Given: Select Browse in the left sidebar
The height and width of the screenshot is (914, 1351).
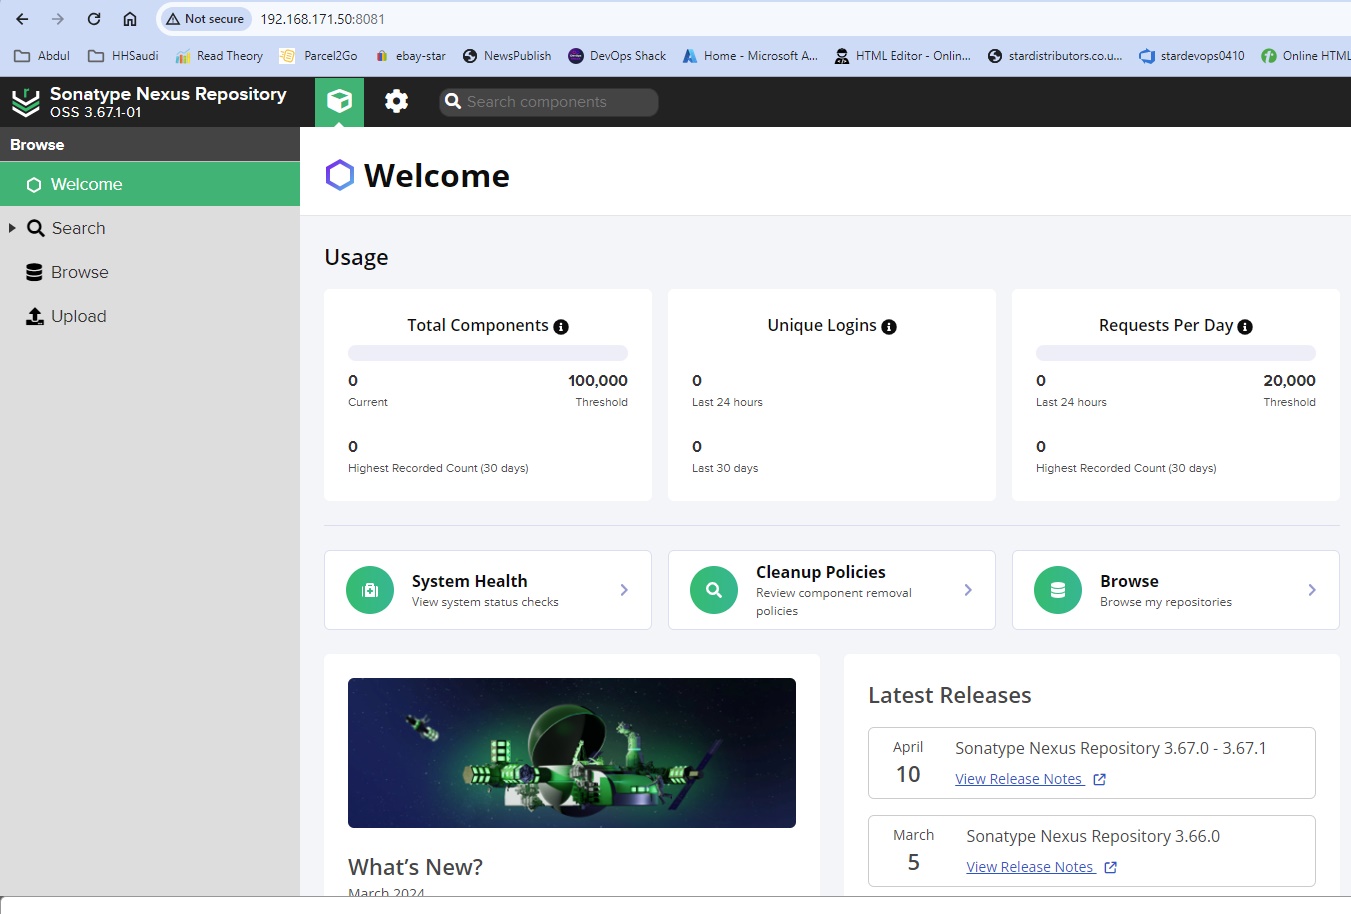Looking at the screenshot, I should (x=79, y=273).
